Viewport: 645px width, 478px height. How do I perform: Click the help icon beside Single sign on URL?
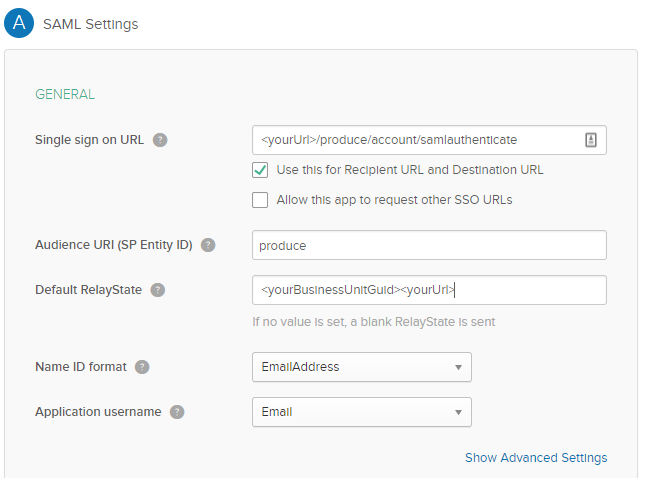point(160,140)
